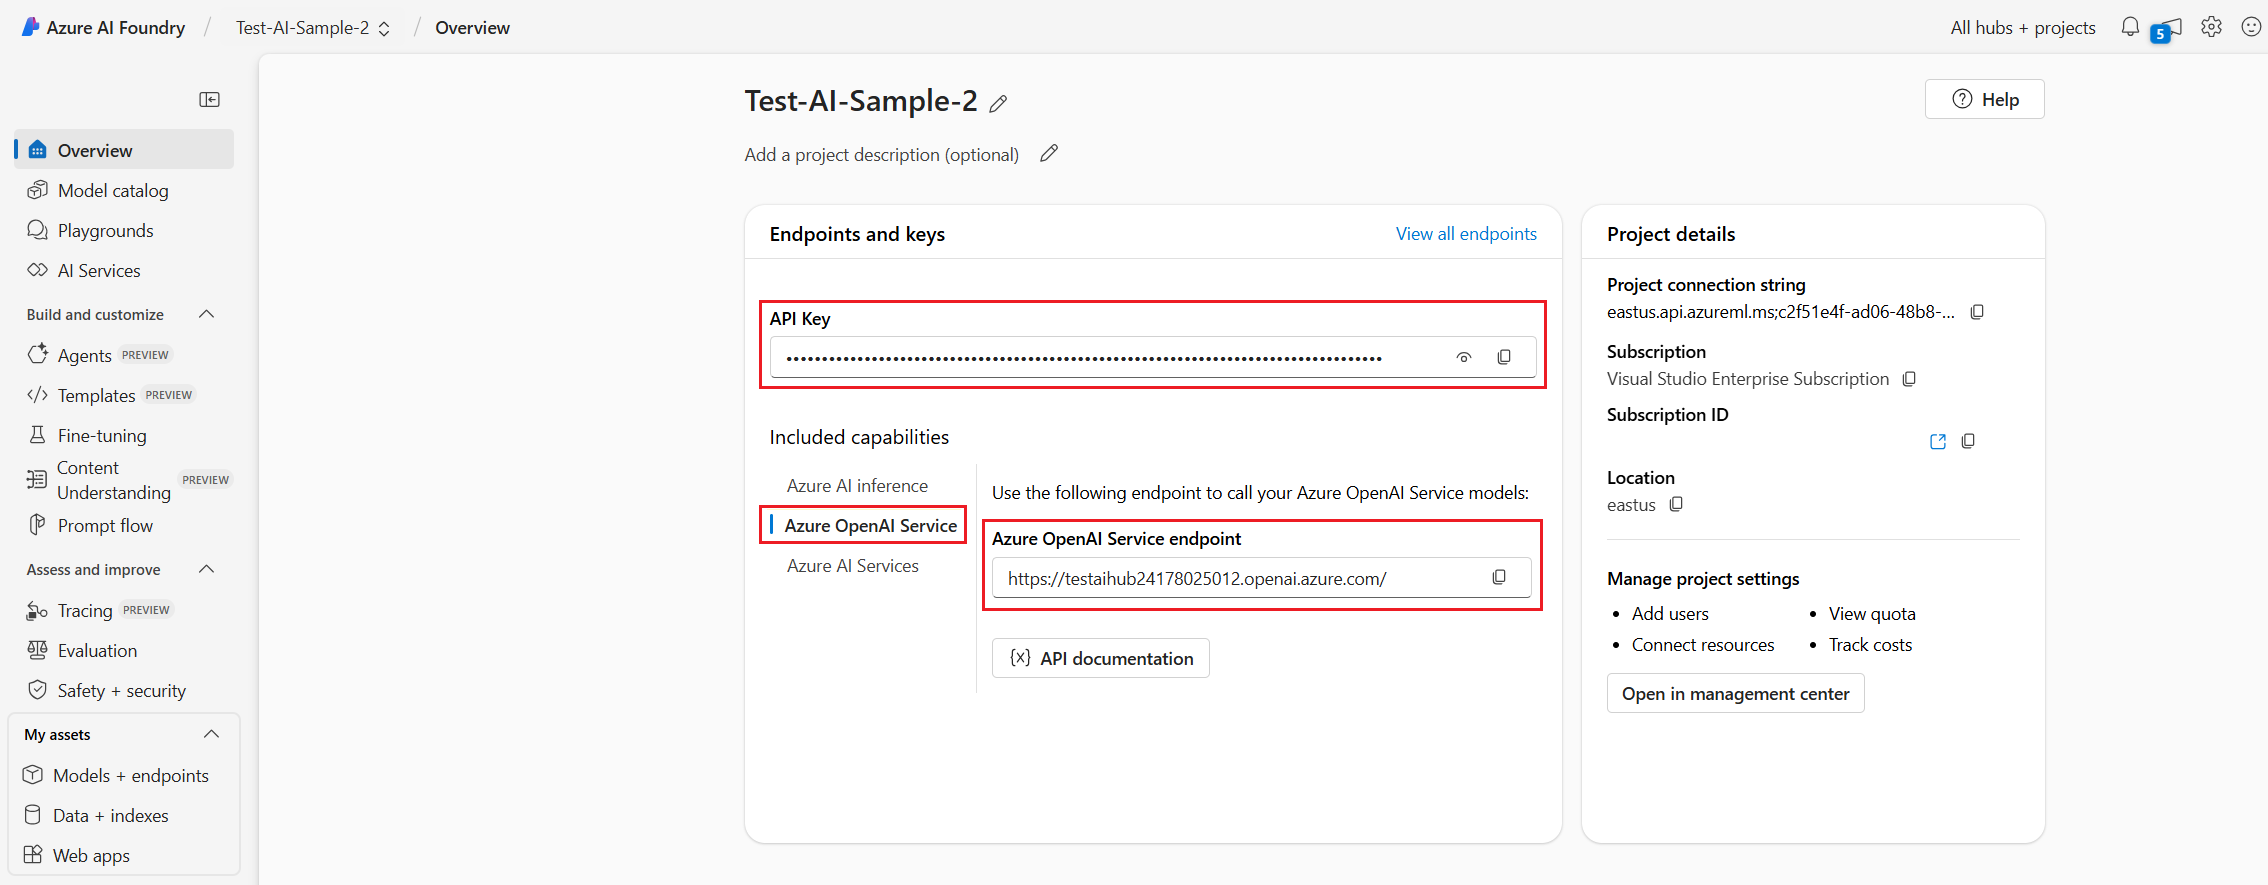This screenshot has width=2268, height=885.
Task: Click Open in management center
Action: tap(1735, 693)
